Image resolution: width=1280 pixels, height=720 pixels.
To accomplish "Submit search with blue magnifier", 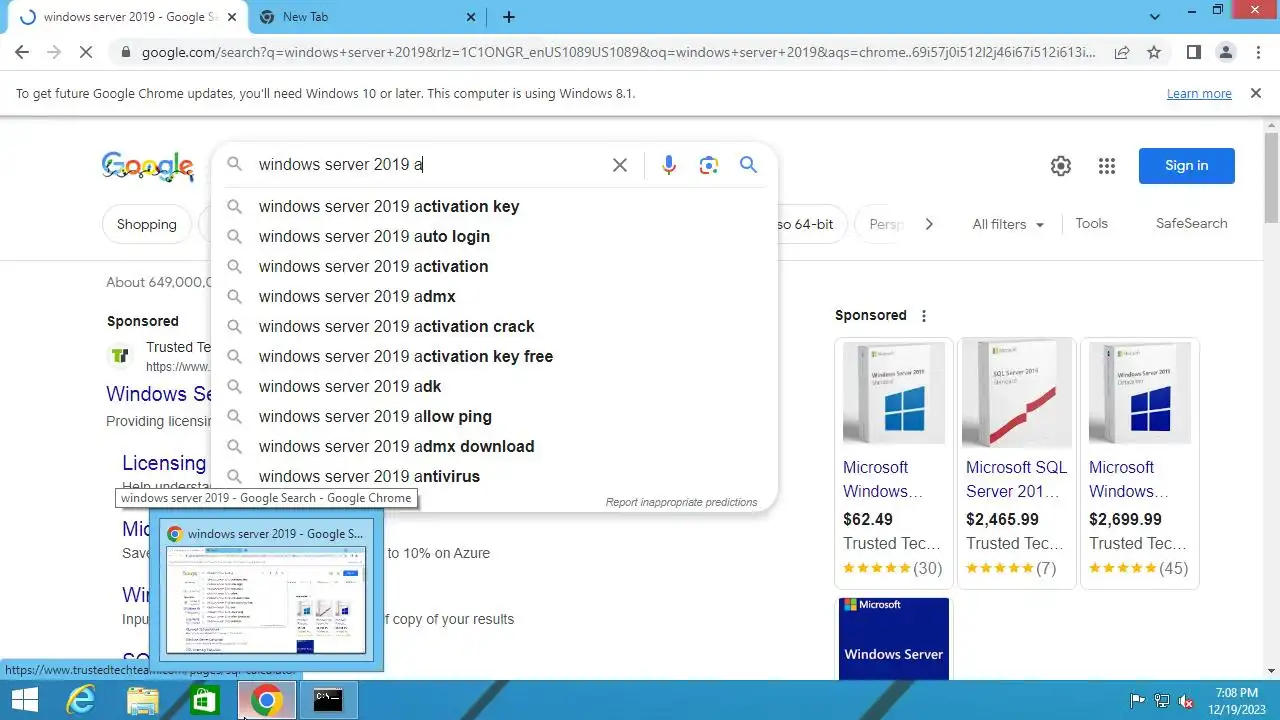I will point(748,165).
